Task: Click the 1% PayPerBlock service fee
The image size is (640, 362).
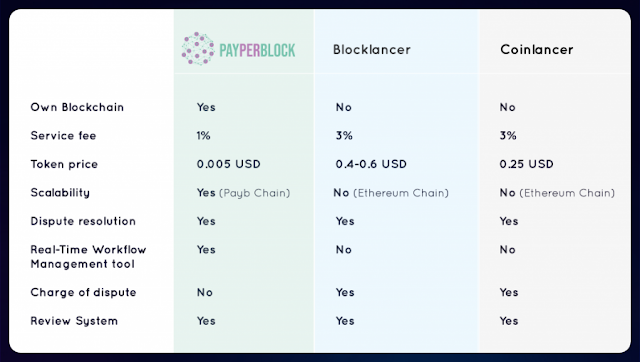Action: click(203, 135)
